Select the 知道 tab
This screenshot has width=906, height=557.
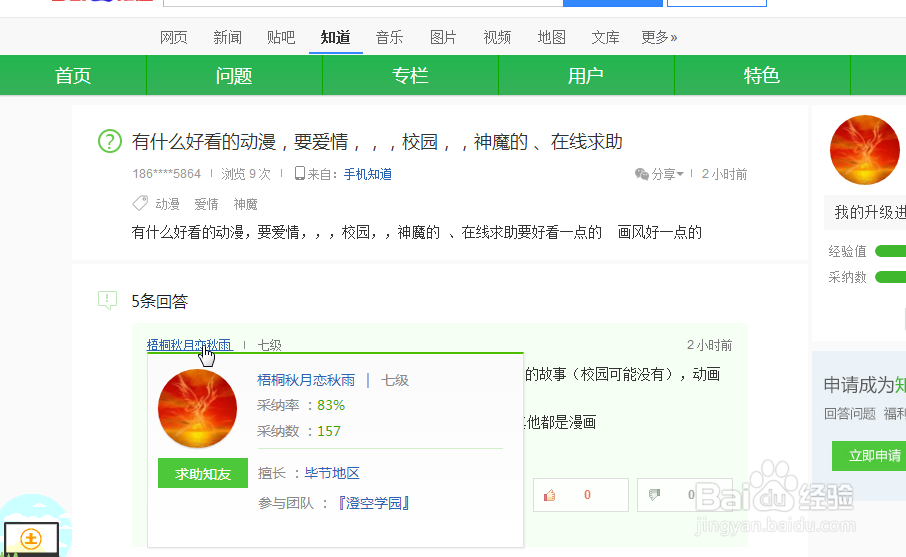[x=336, y=38]
